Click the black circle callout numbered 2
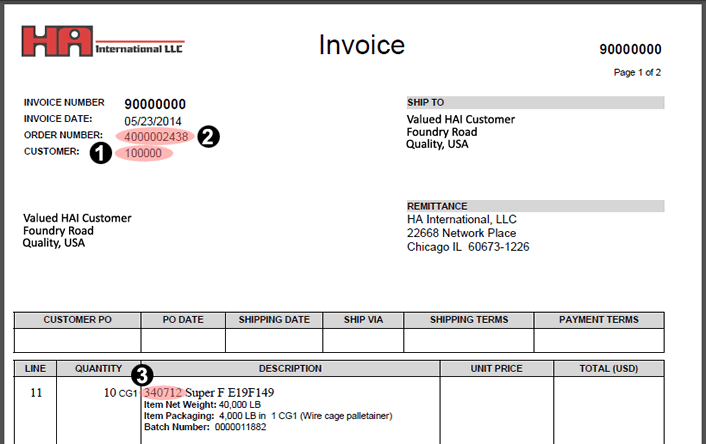The height and width of the screenshot is (444, 706). (208, 137)
